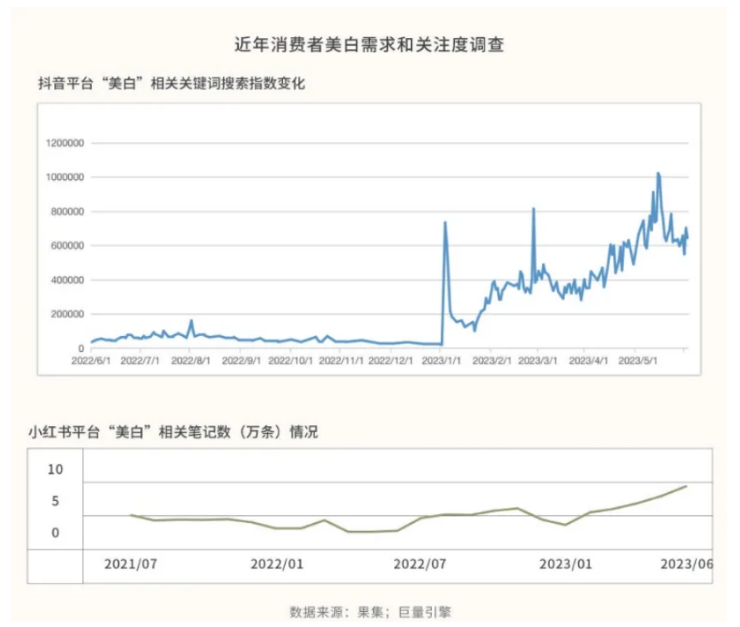
Task: Click x-axis date 2023/5/1
Action: pos(638,361)
